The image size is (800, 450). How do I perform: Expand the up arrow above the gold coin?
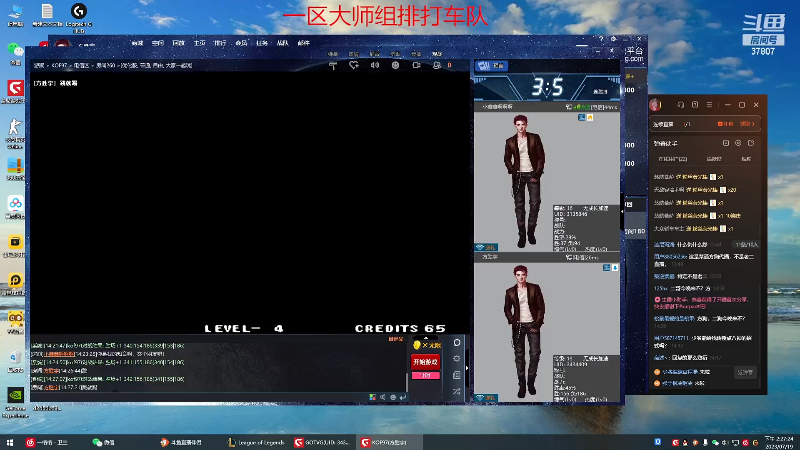(x=426, y=338)
